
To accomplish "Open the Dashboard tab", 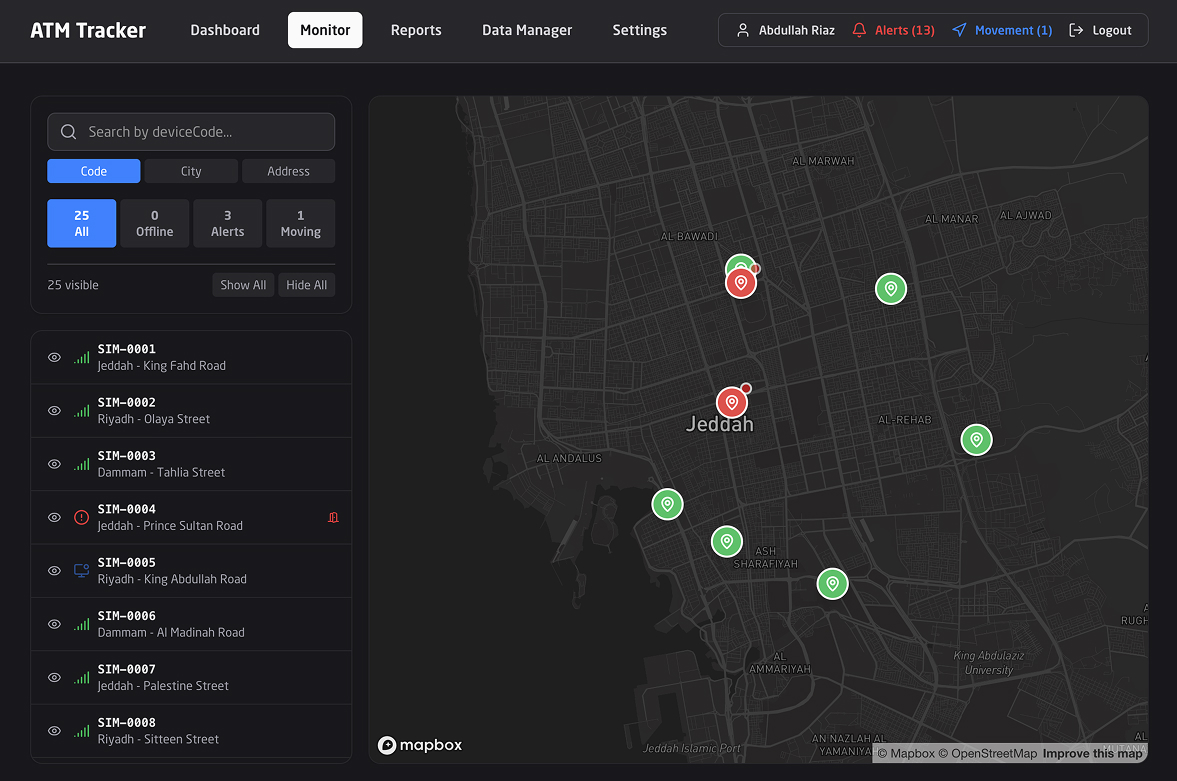I will tap(225, 30).
